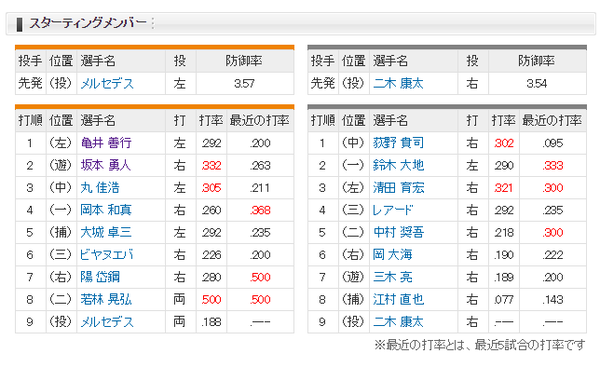Click レアード's .235 recent average

pyautogui.click(x=553, y=210)
